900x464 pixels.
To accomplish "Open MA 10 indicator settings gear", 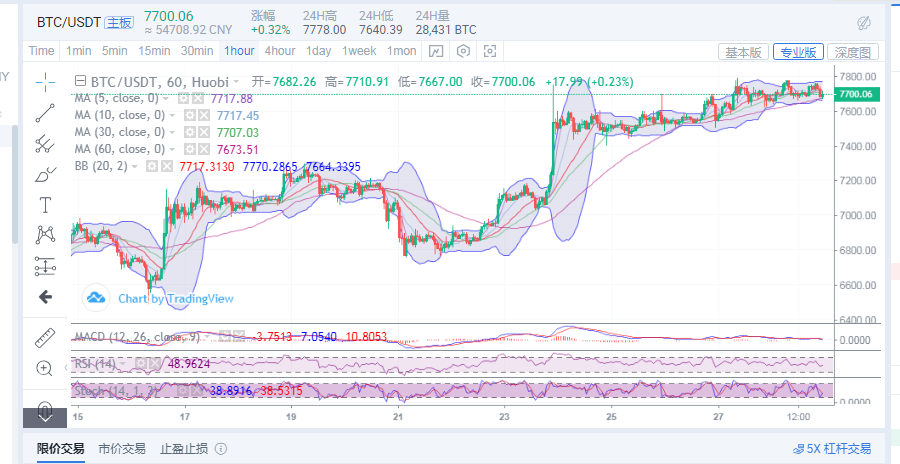I will [189, 115].
